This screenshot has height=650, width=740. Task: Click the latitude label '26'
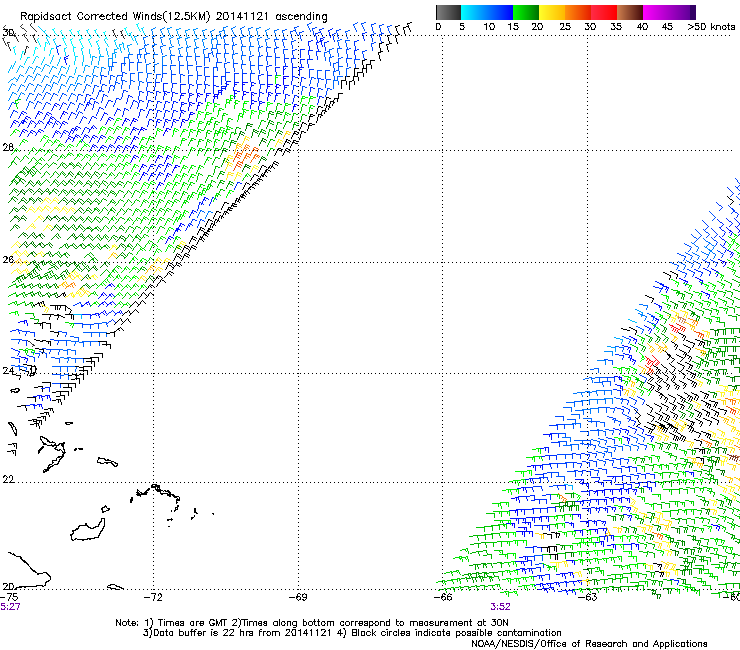8,260
